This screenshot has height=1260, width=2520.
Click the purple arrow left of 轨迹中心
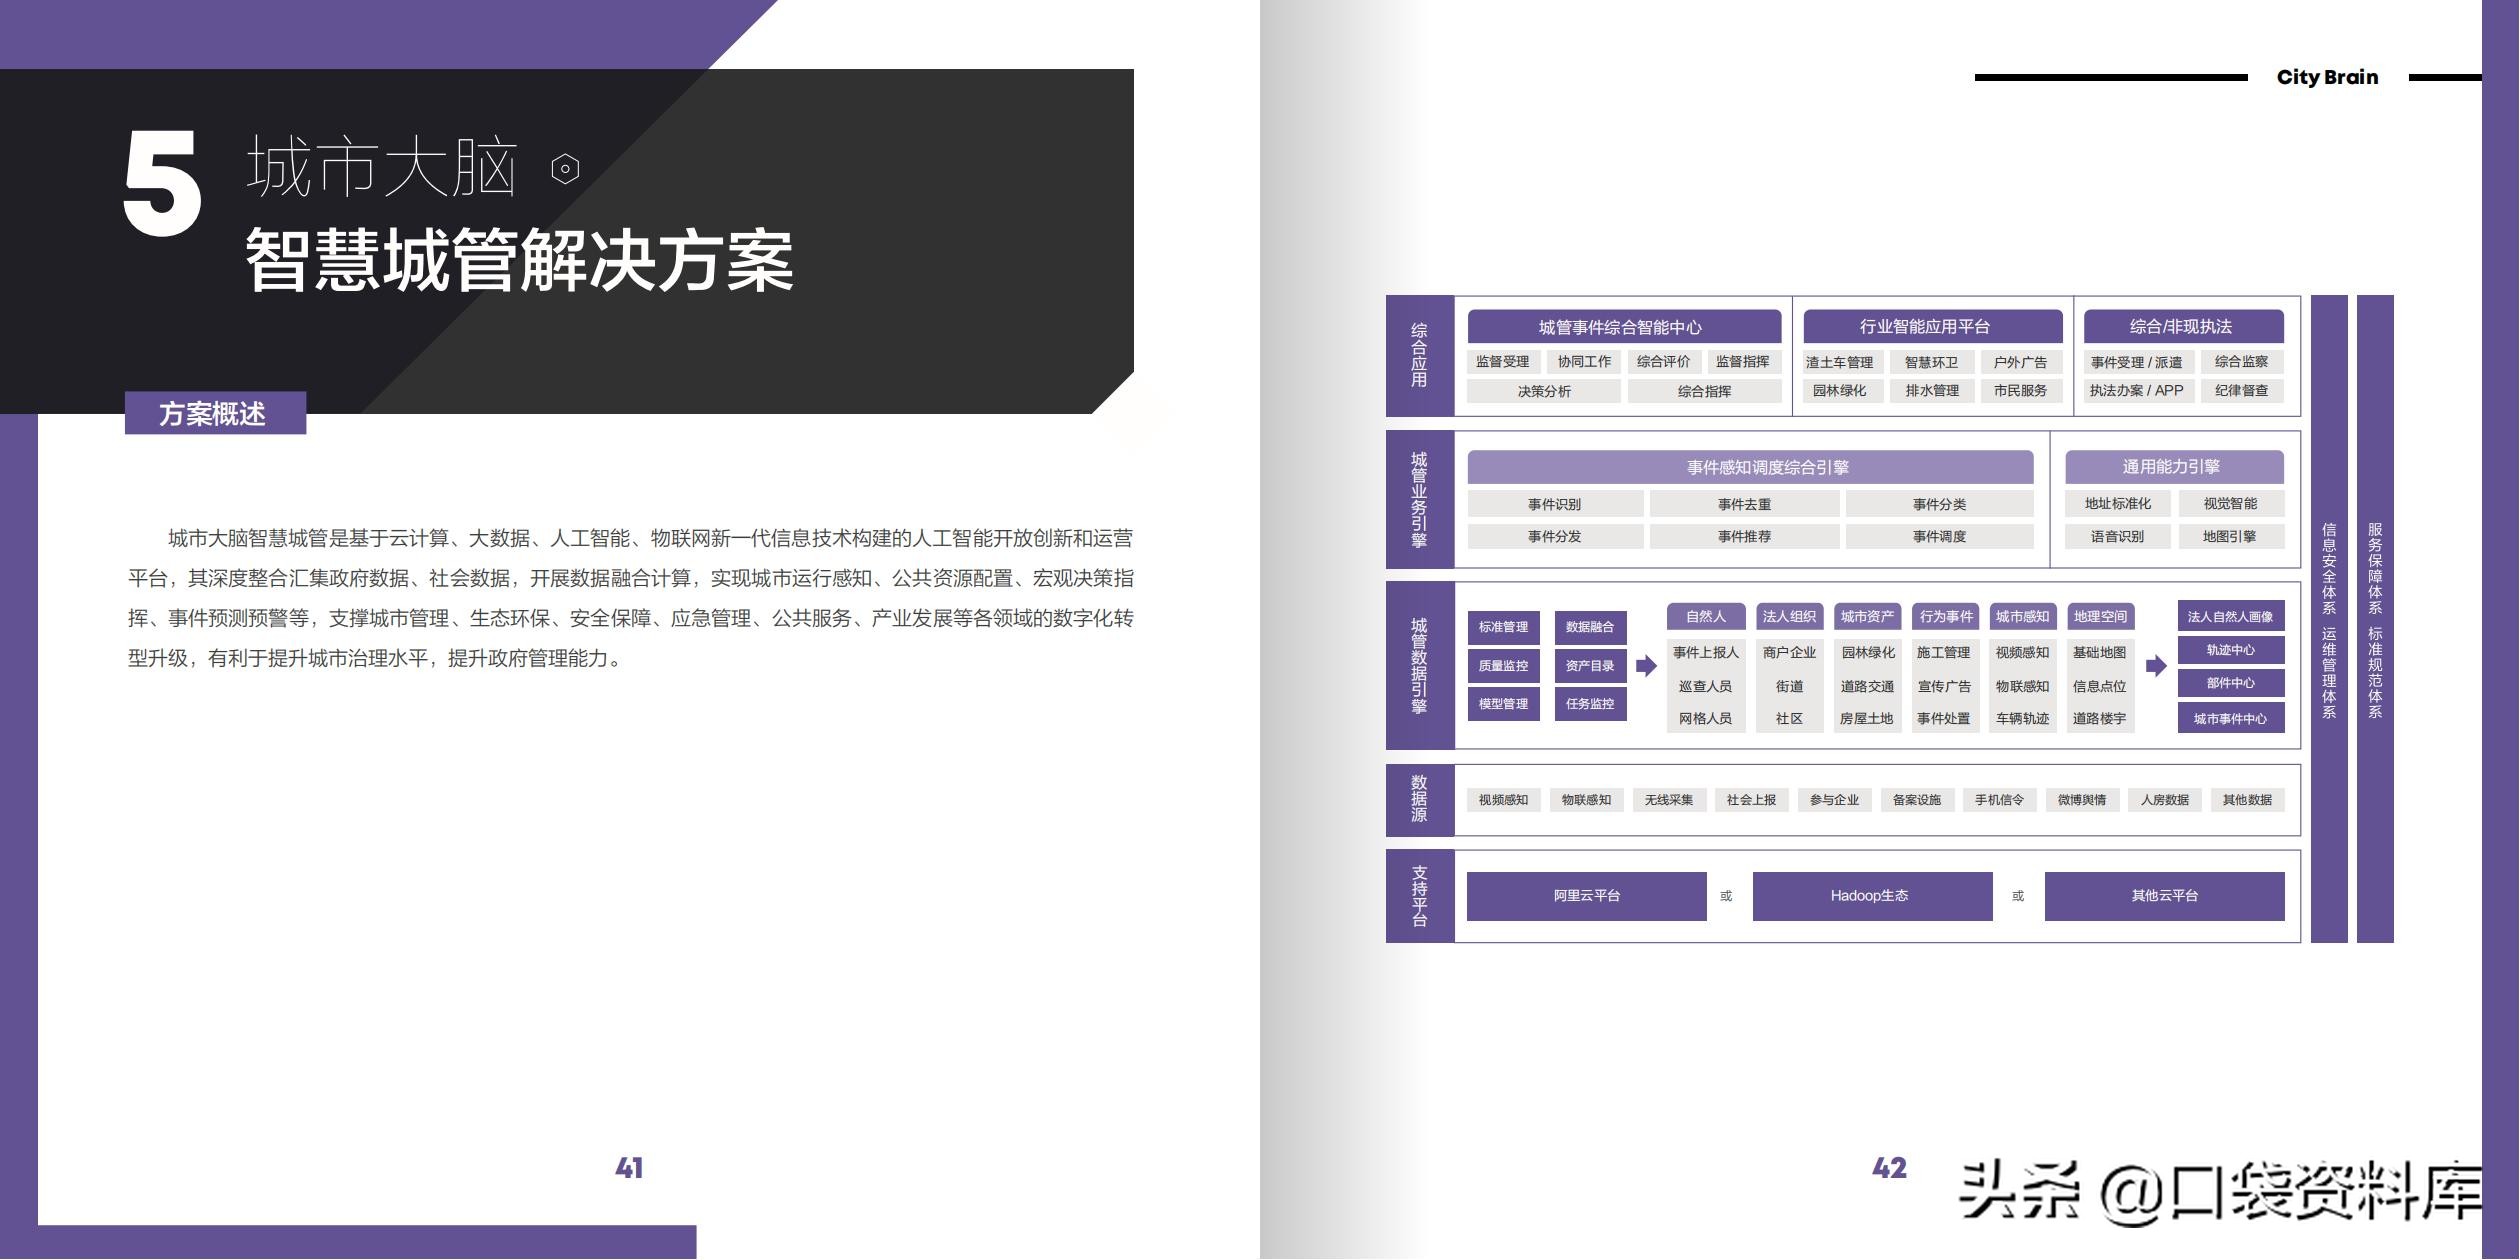point(2156,666)
